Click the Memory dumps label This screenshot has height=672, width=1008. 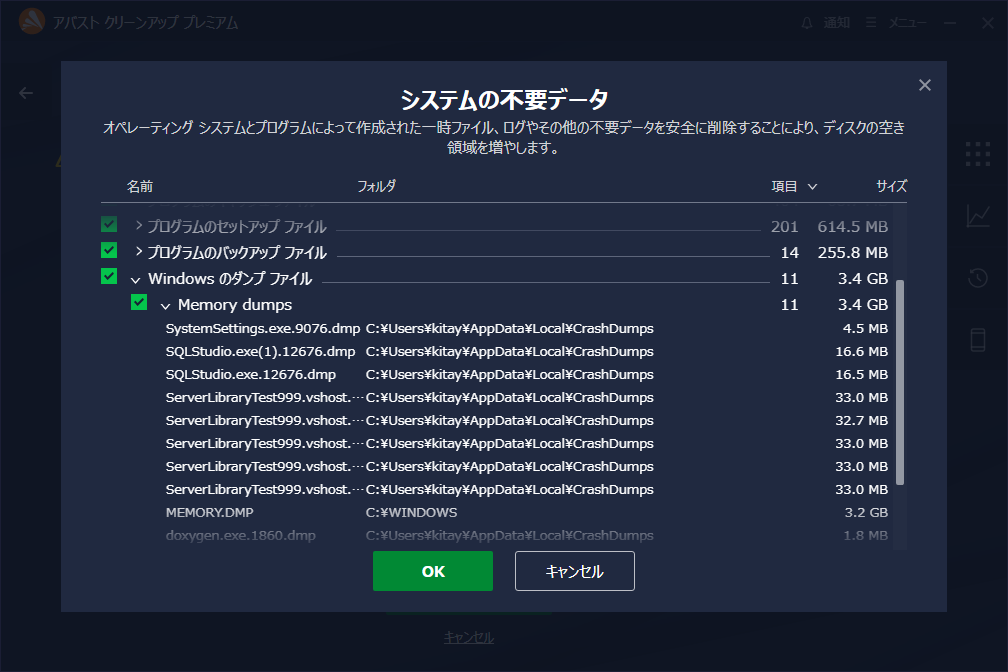click(x=235, y=305)
